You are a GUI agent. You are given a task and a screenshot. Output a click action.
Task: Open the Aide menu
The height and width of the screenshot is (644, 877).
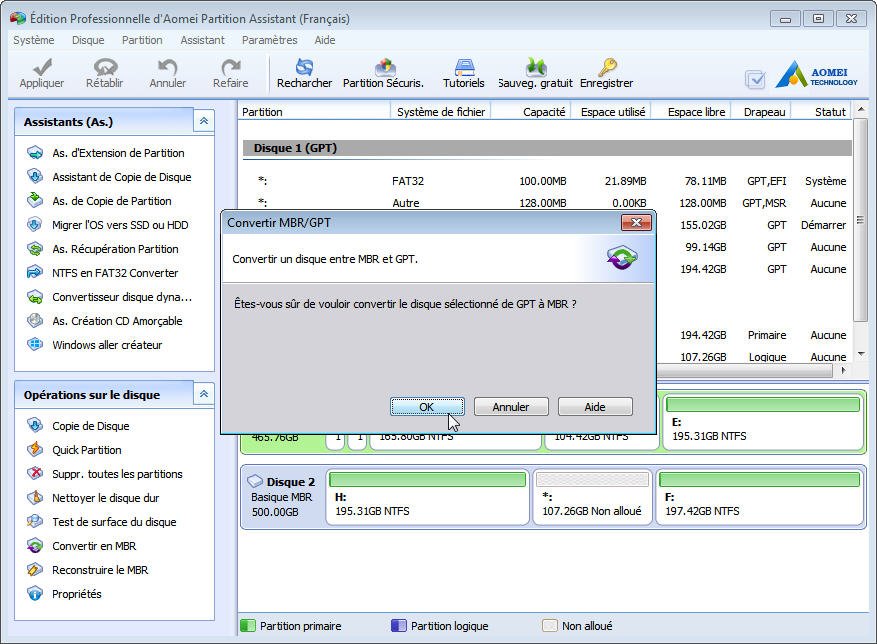(x=324, y=40)
